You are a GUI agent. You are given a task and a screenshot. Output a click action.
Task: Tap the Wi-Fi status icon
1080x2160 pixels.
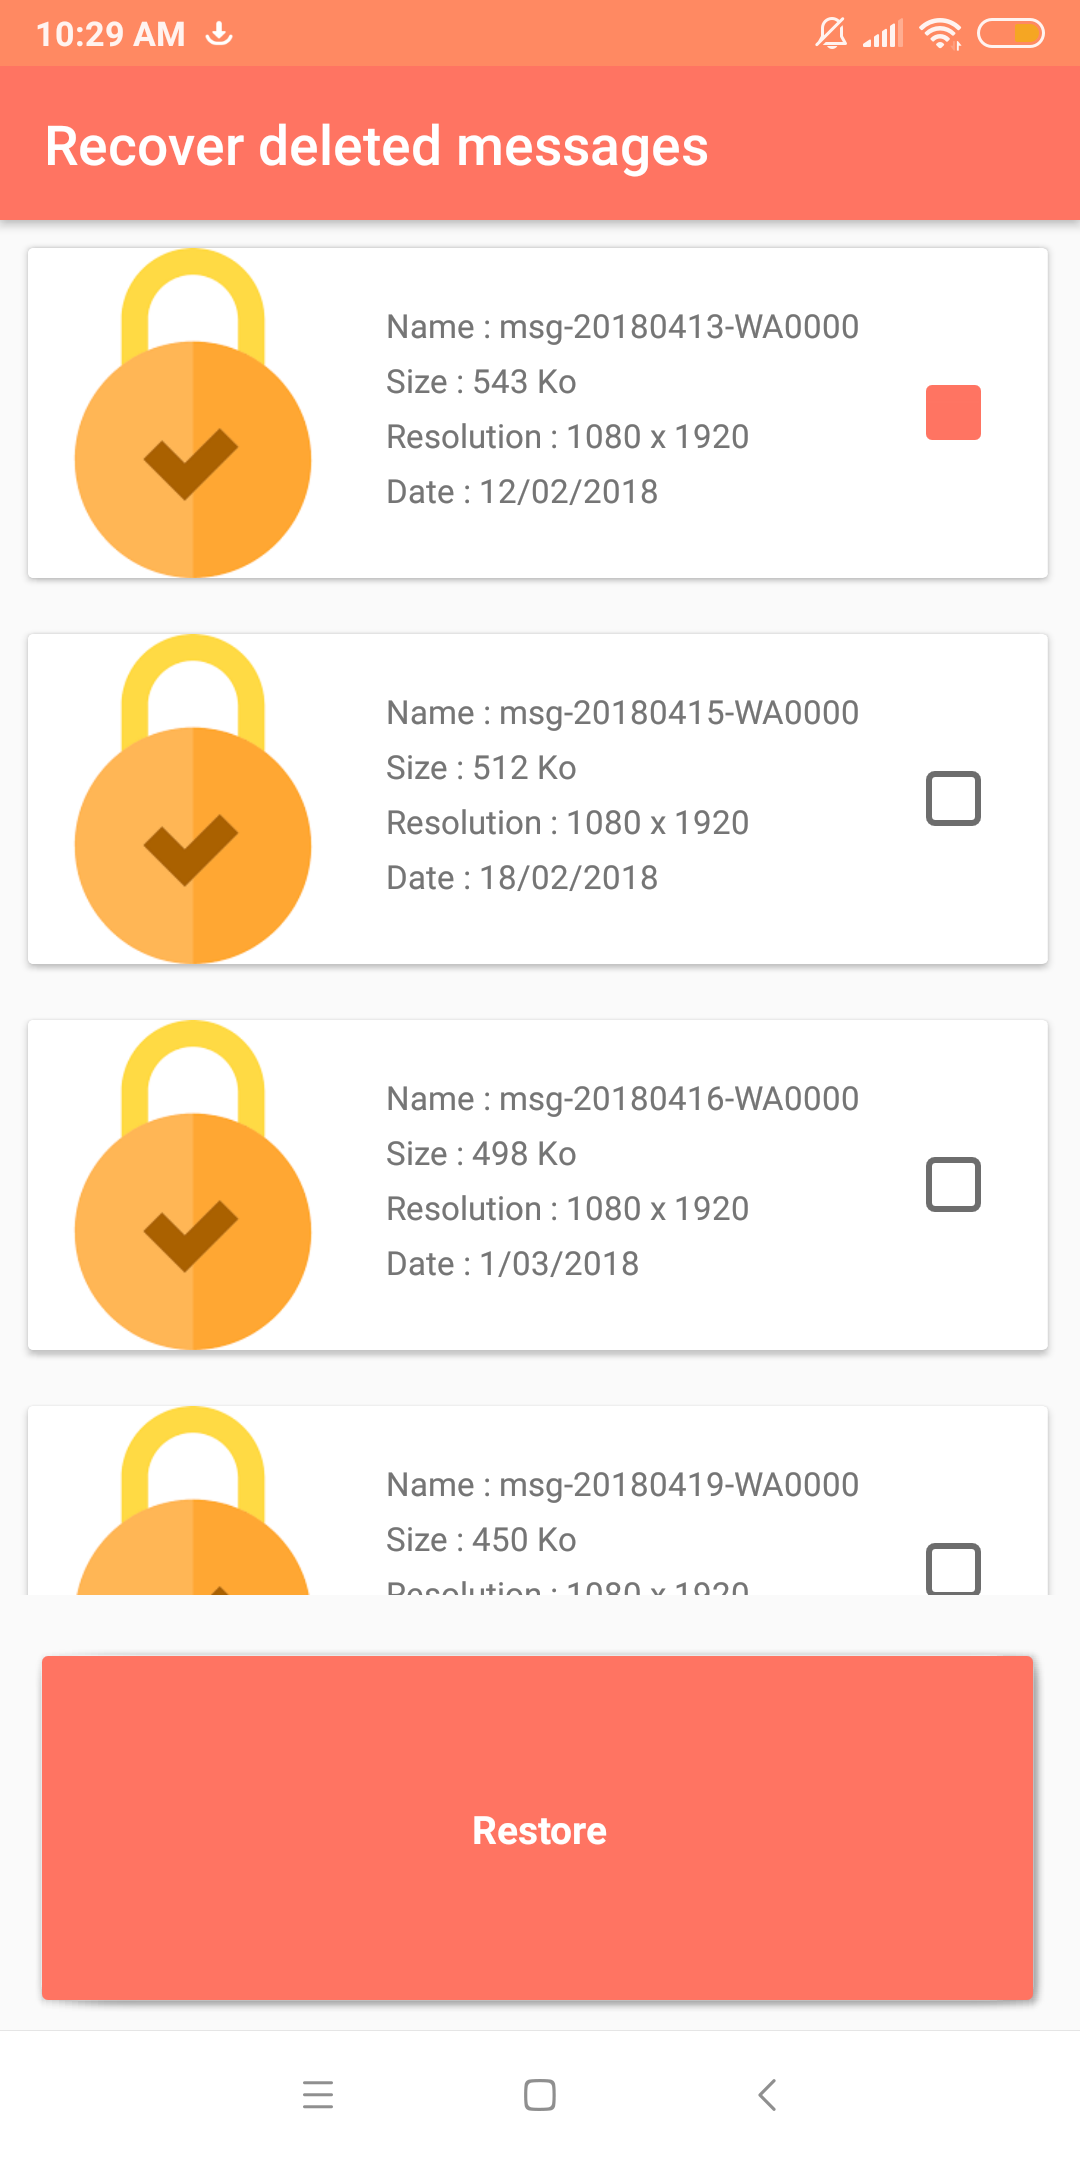(940, 34)
